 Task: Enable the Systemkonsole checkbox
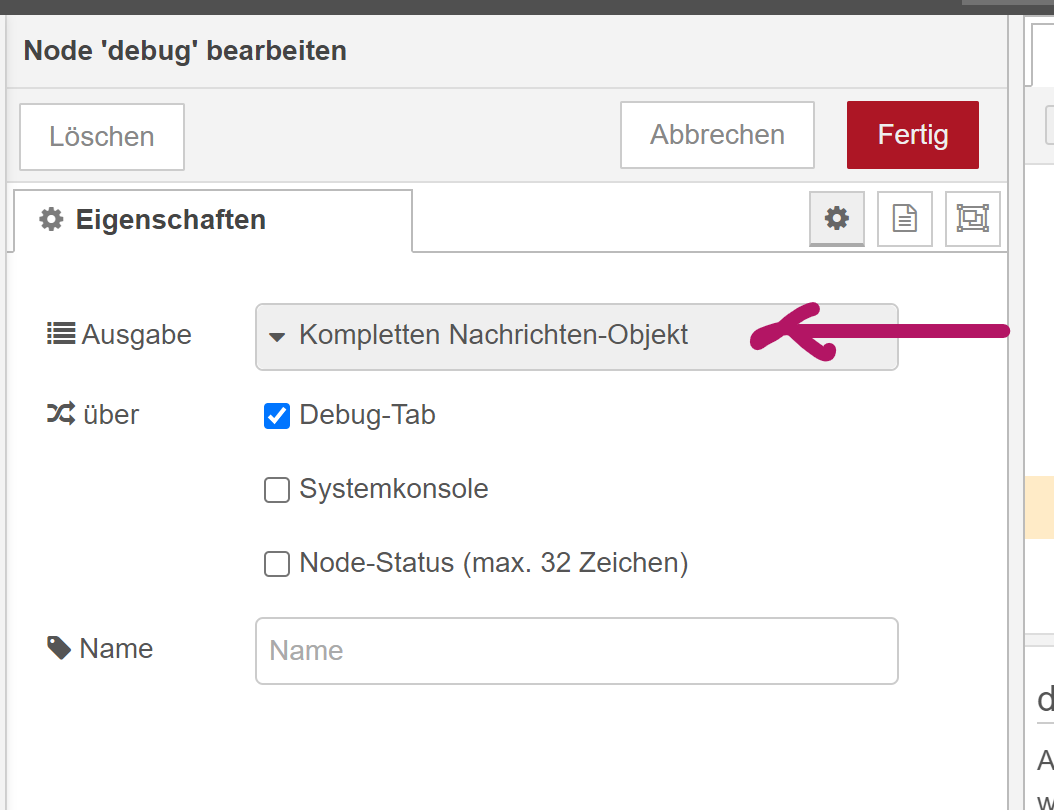pos(277,490)
